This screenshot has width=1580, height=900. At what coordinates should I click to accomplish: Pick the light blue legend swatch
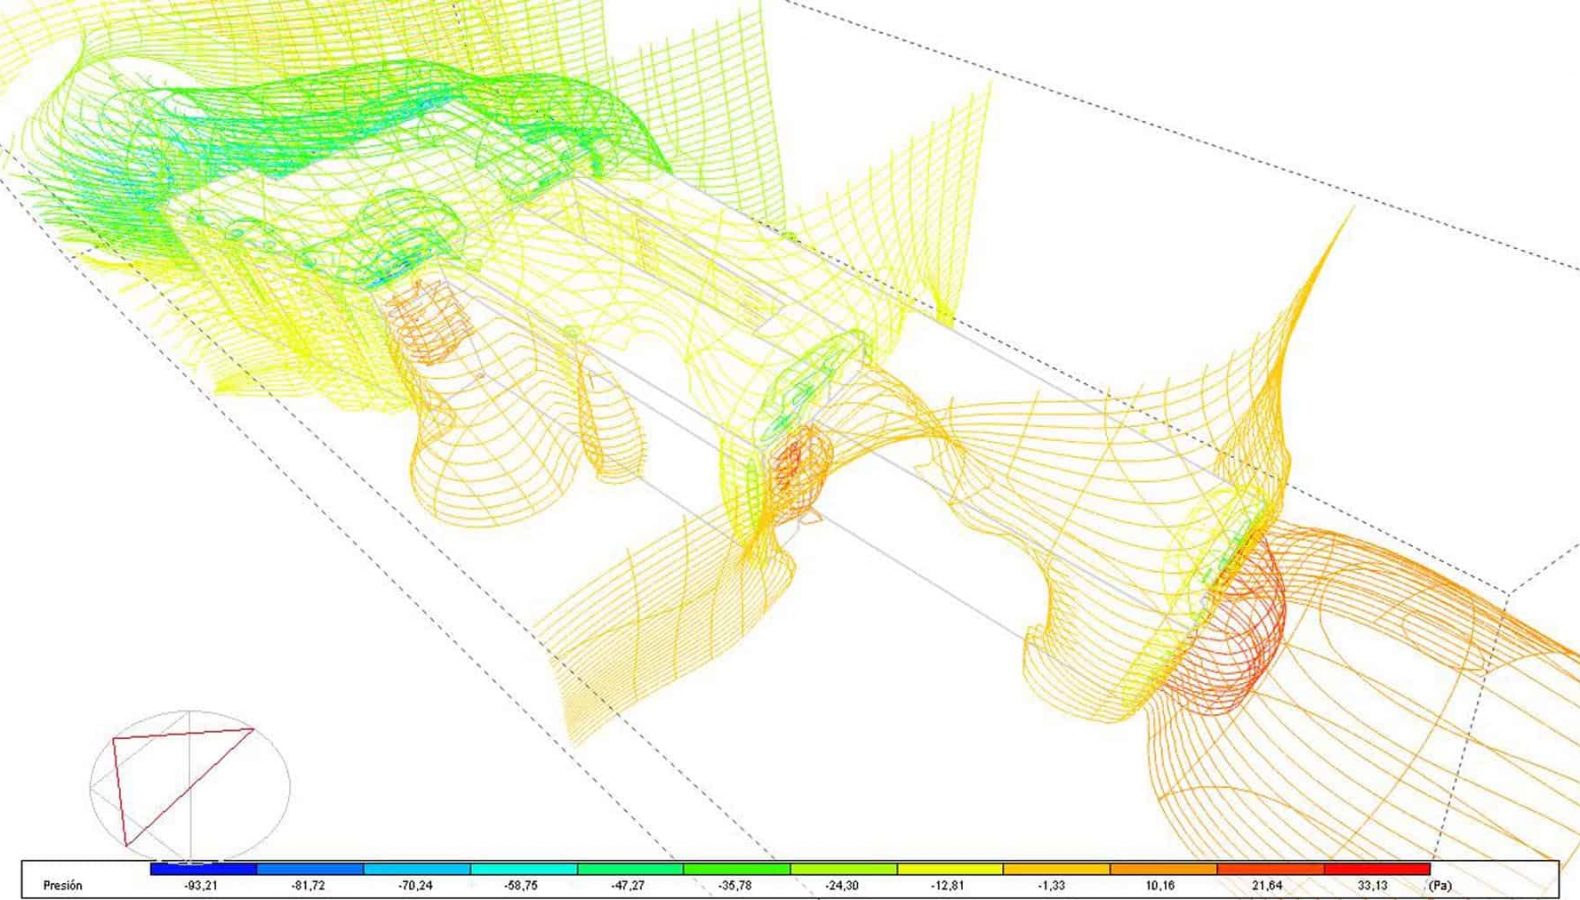pos(417,869)
